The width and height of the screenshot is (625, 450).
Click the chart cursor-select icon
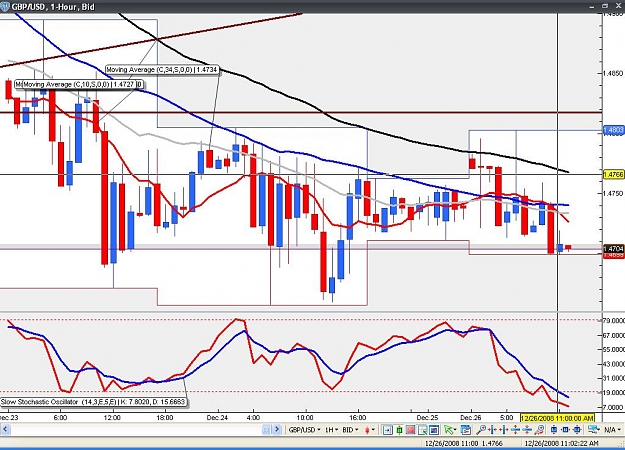coord(423,430)
